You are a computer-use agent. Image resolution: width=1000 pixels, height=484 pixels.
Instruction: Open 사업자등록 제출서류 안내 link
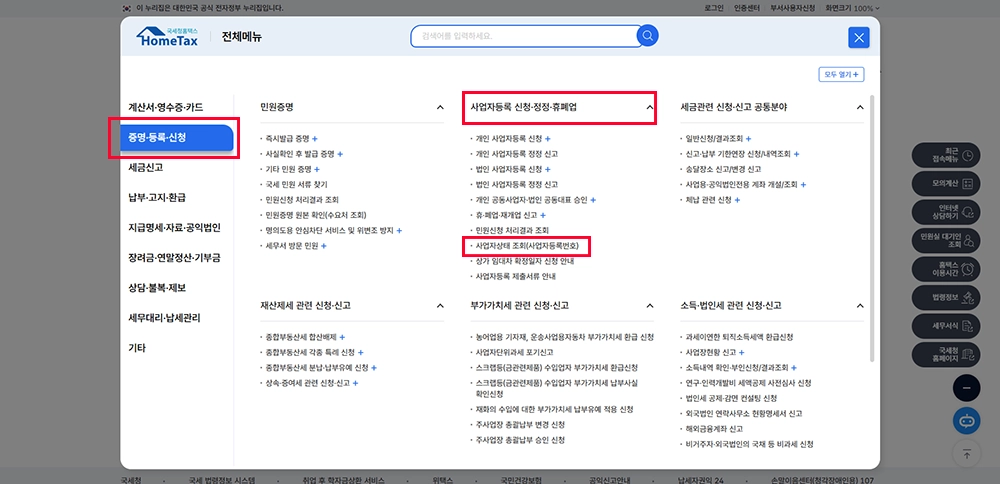[x=513, y=277]
